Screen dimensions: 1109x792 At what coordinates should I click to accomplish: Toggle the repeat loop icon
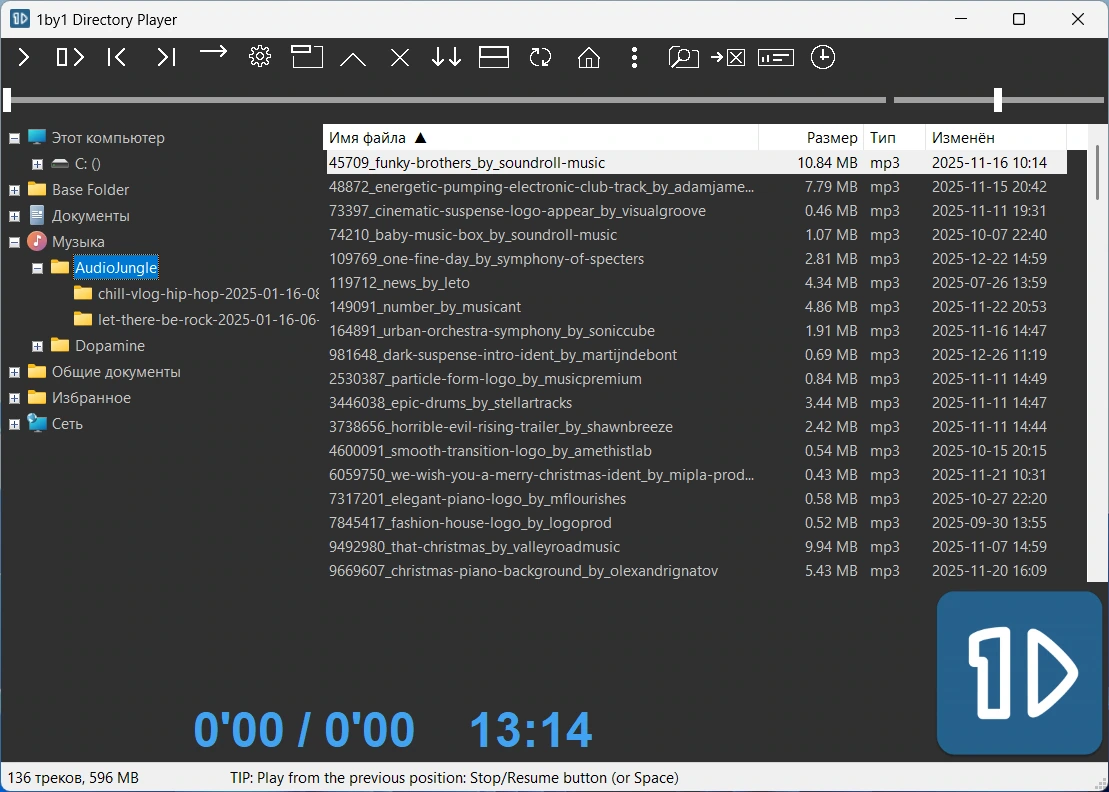click(x=540, y=57)
